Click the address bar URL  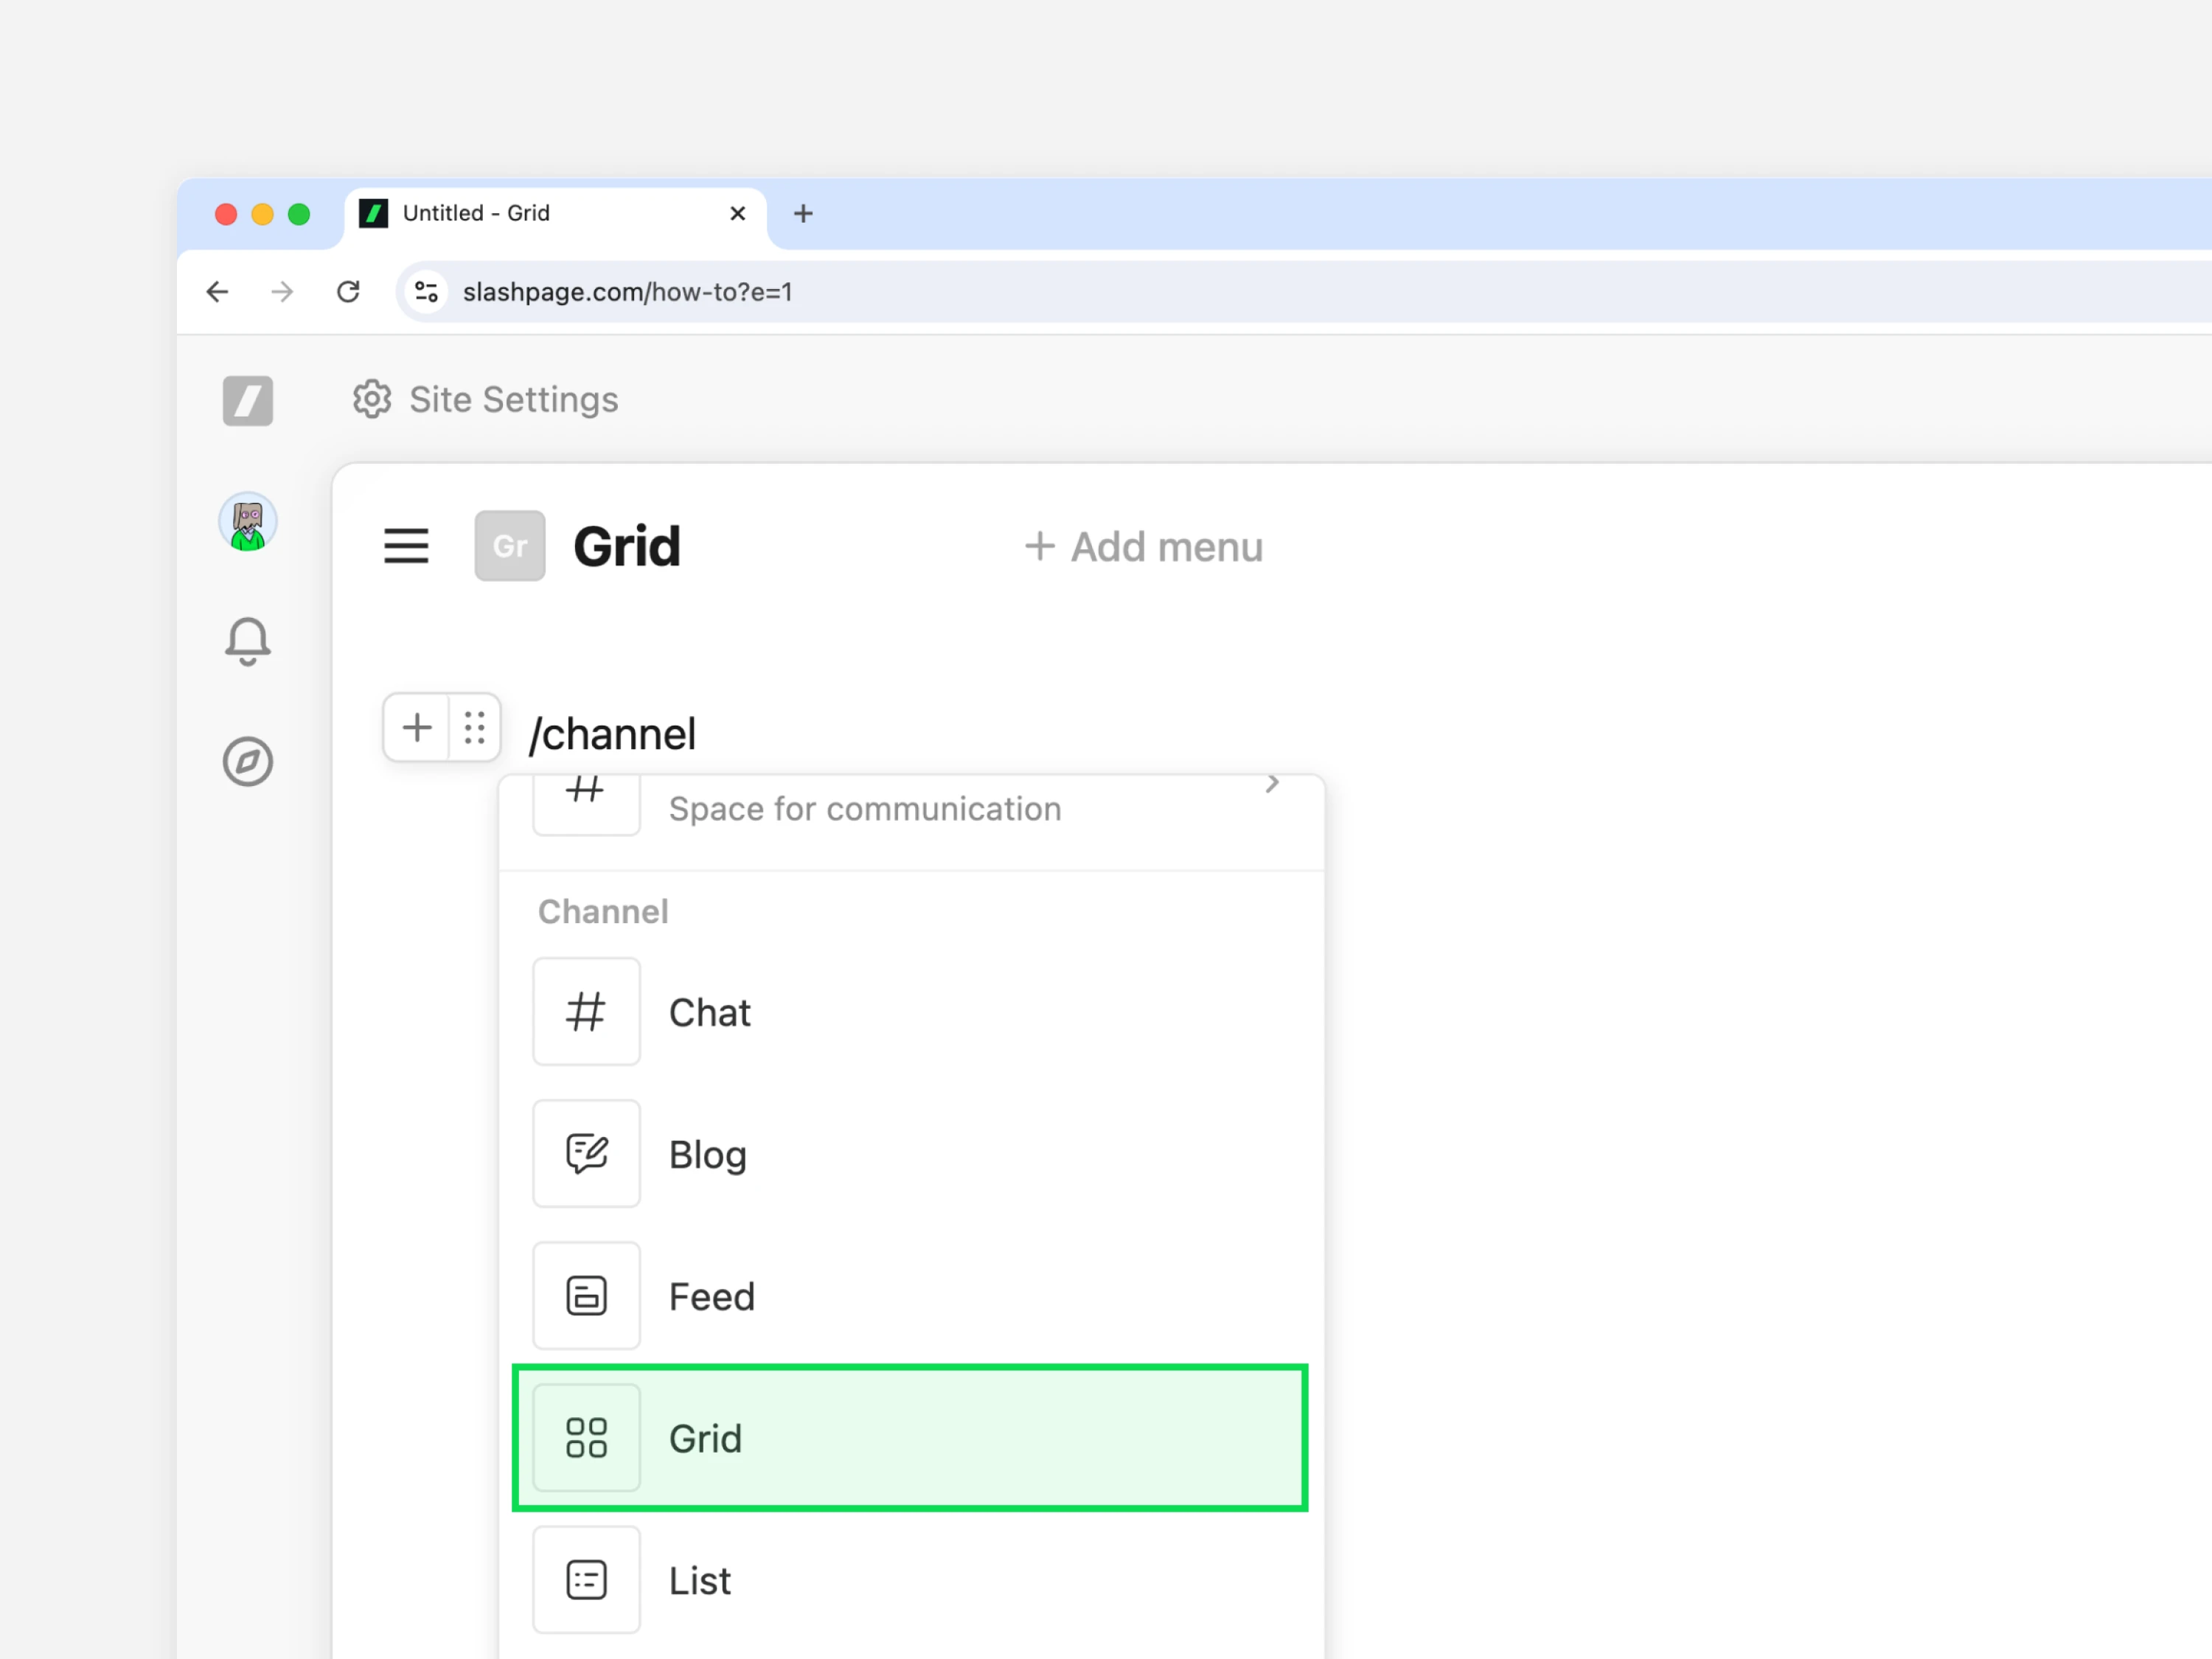(x=627, y=292)
